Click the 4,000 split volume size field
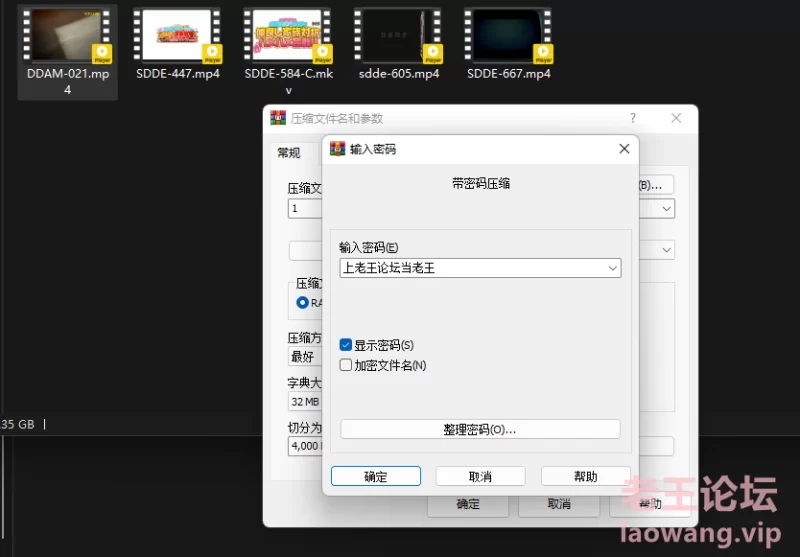This screenshot has width=800, height=557. point(305,446)
